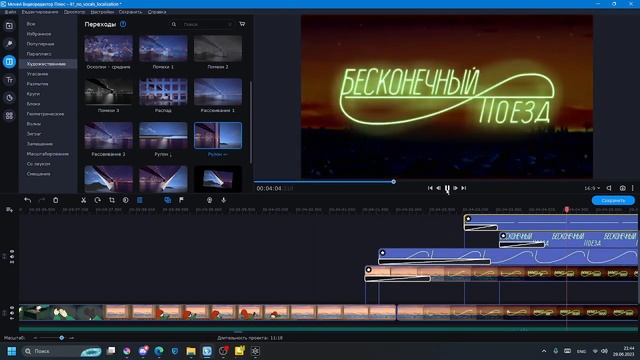The width and height of the screenshot is (640, 360).
Task: Jump to the previous clip start button
Action: pyautogui.click(x=430, y=188)
